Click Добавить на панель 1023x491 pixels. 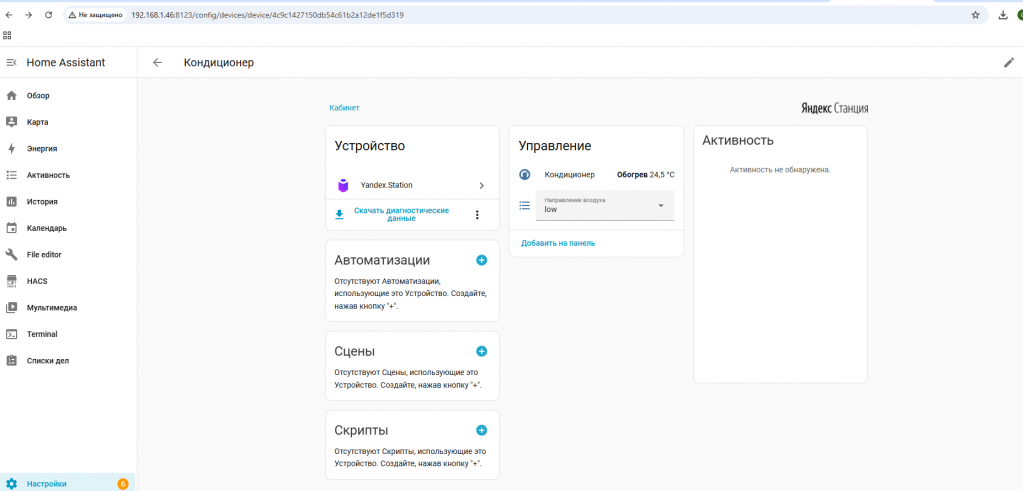(558, 243)
